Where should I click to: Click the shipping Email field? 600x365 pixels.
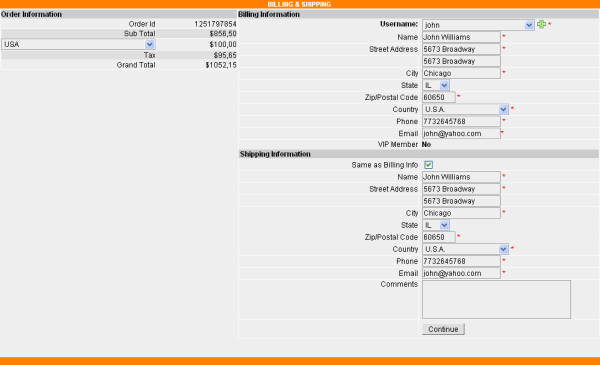[461, 273]
